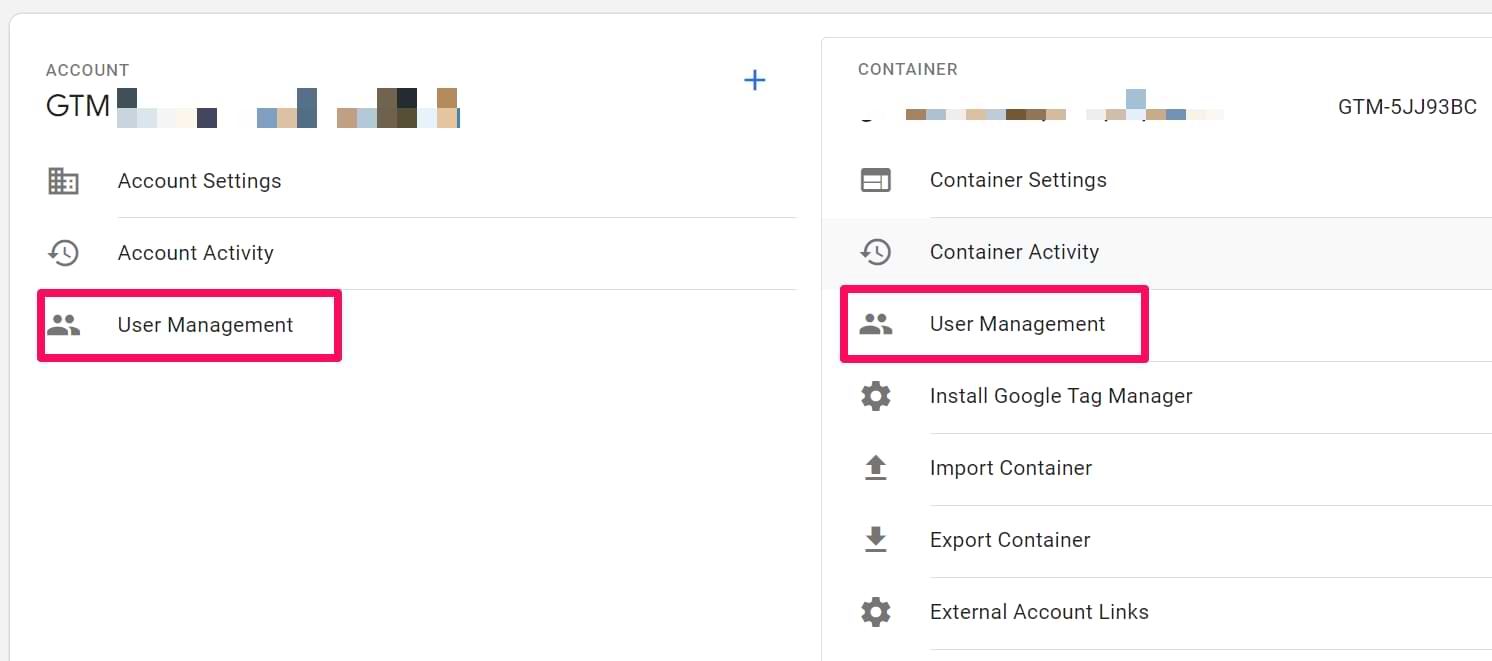Open Account Activity

pyautogui.click(x=195, y=253)
